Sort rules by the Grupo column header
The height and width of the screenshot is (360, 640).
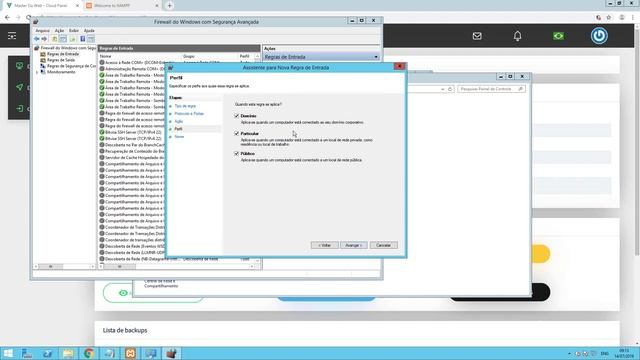tap(209, 56)
